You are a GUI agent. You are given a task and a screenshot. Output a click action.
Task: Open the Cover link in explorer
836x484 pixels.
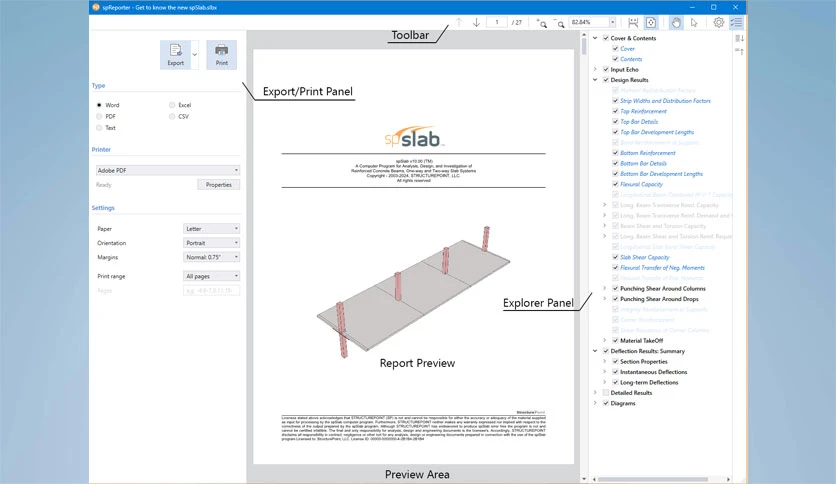coord(627,49)
